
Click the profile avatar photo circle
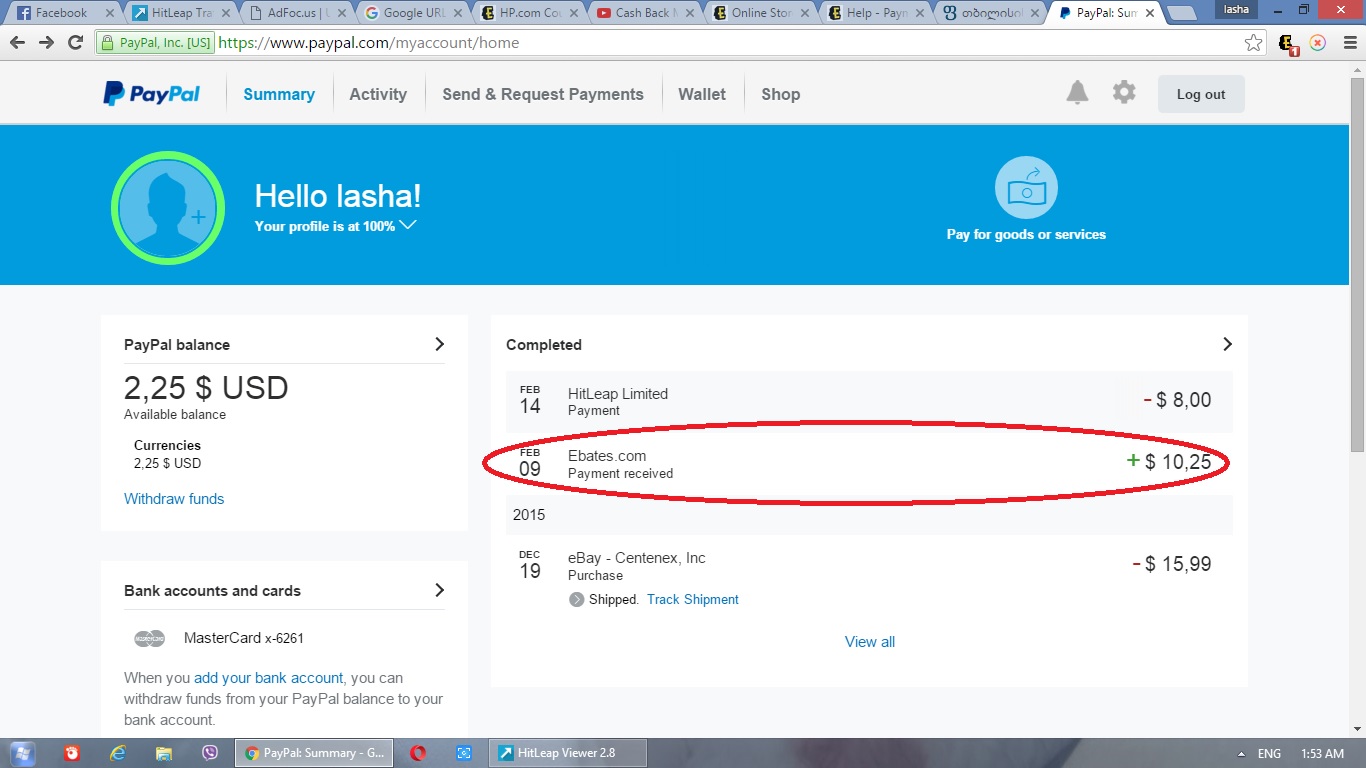click(168, 208)
